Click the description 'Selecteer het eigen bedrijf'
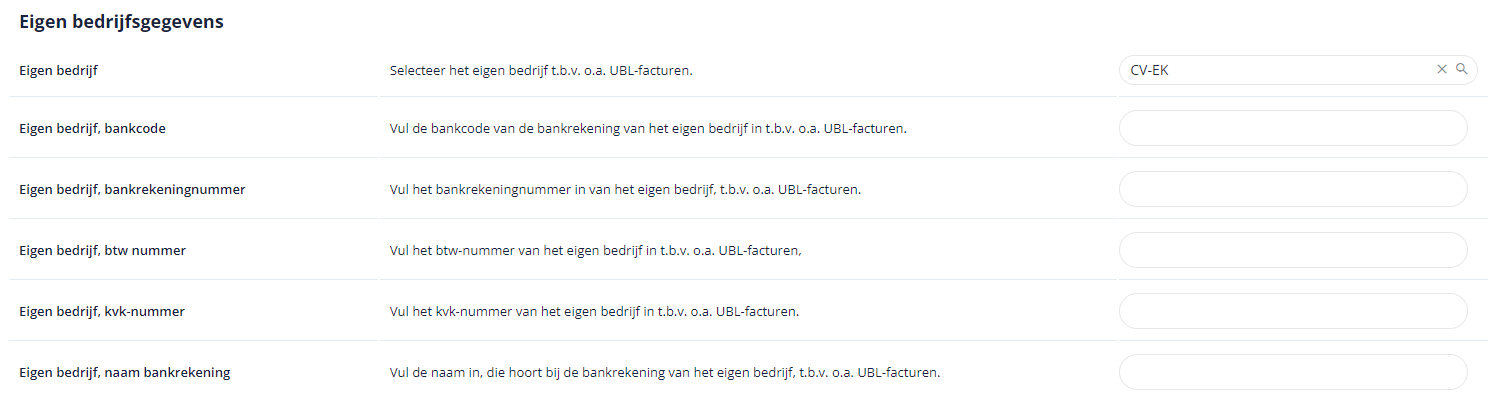This screenshot has height=401, width=1491. 541,70
